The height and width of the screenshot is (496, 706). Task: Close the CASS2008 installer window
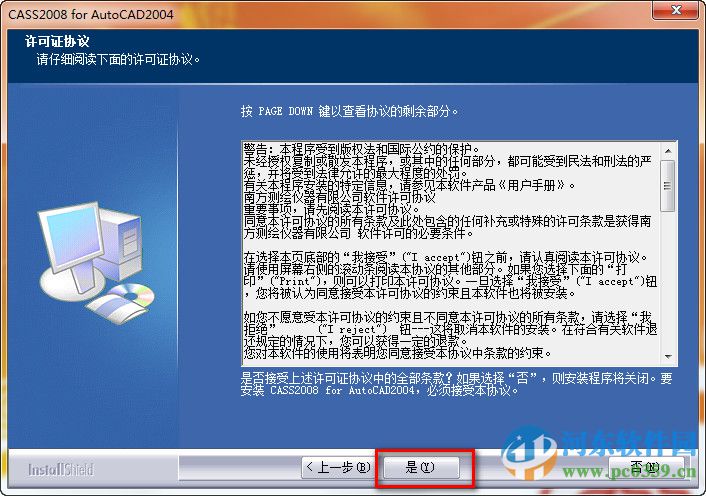coord(676,10)
